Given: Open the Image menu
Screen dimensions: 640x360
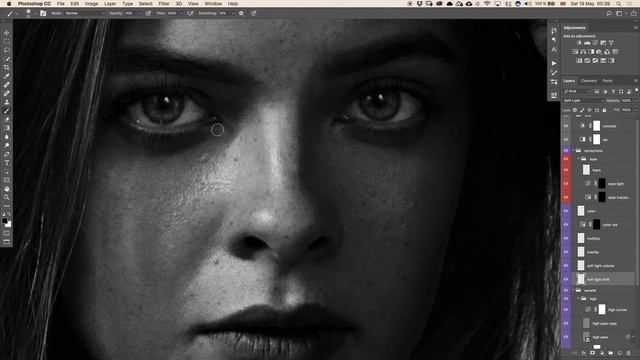Looking at the screenshot, I should [x=91, y=4].
